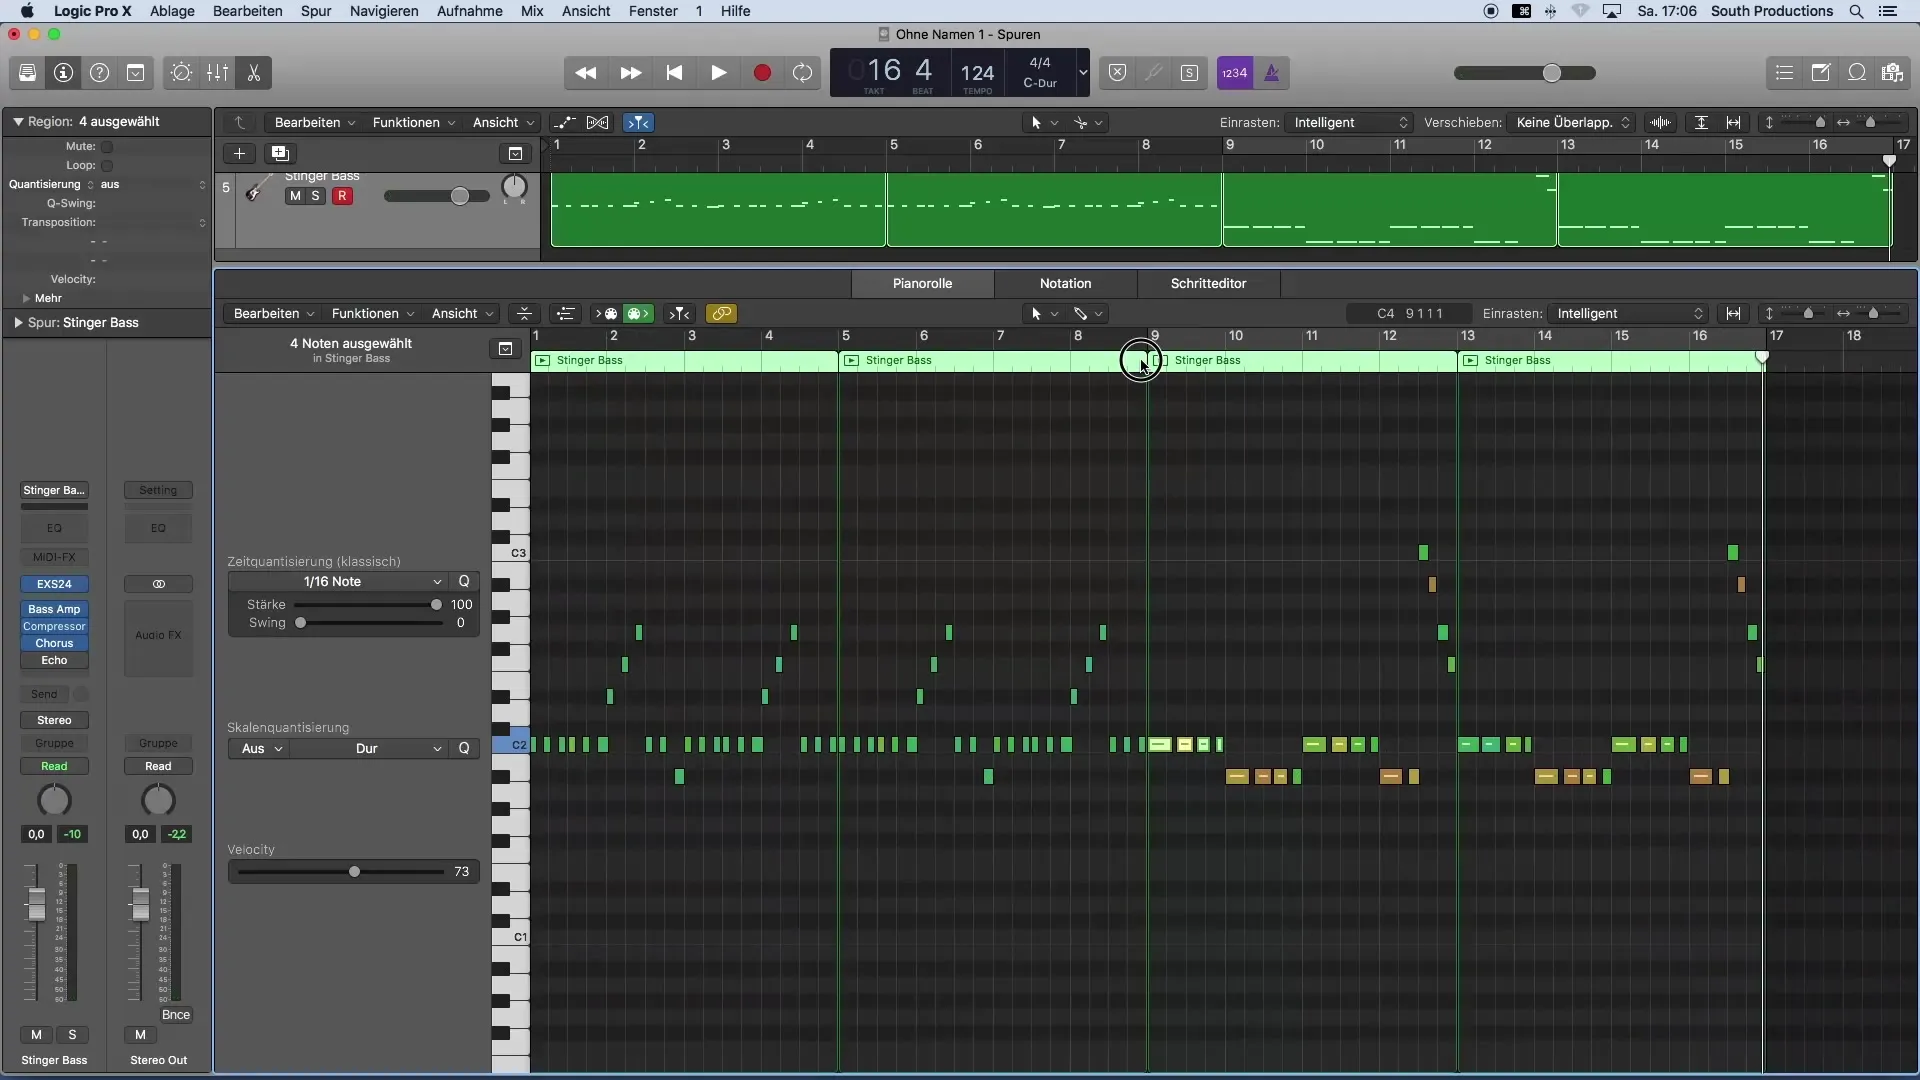Click the count-in 1234 button

point(1235,73)
